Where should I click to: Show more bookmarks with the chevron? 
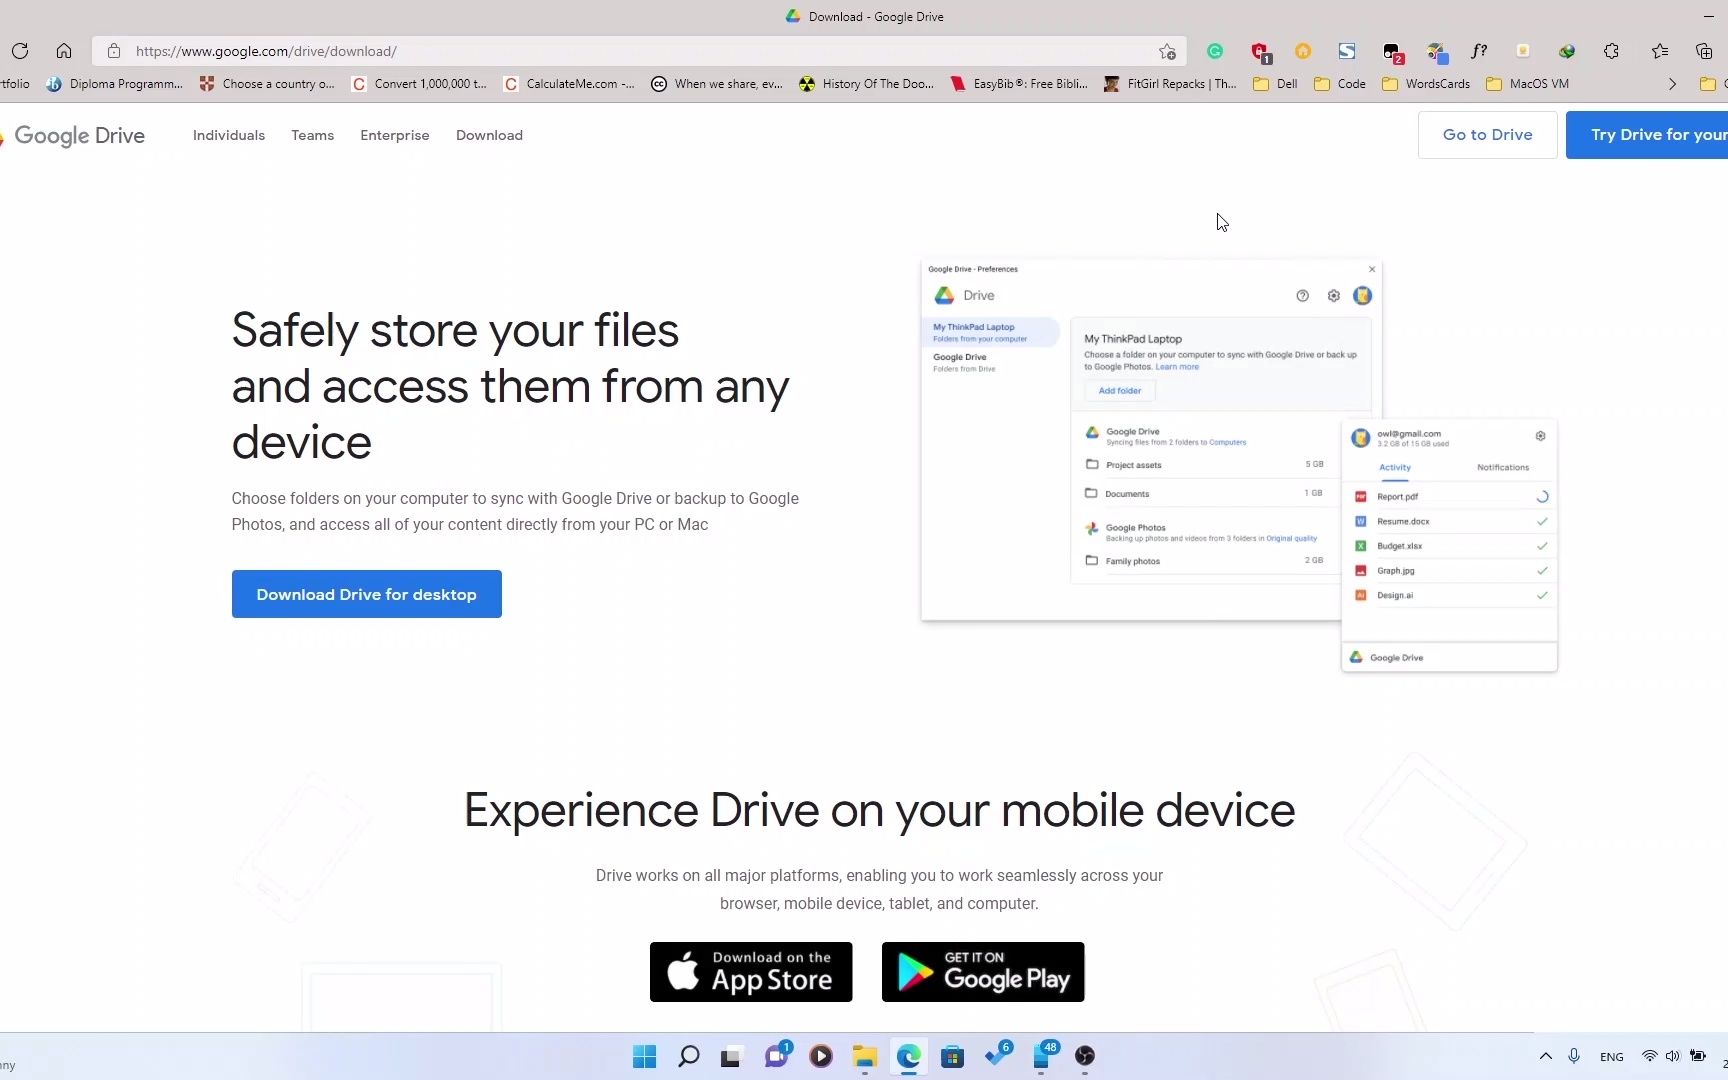(x=1672, y=84)
